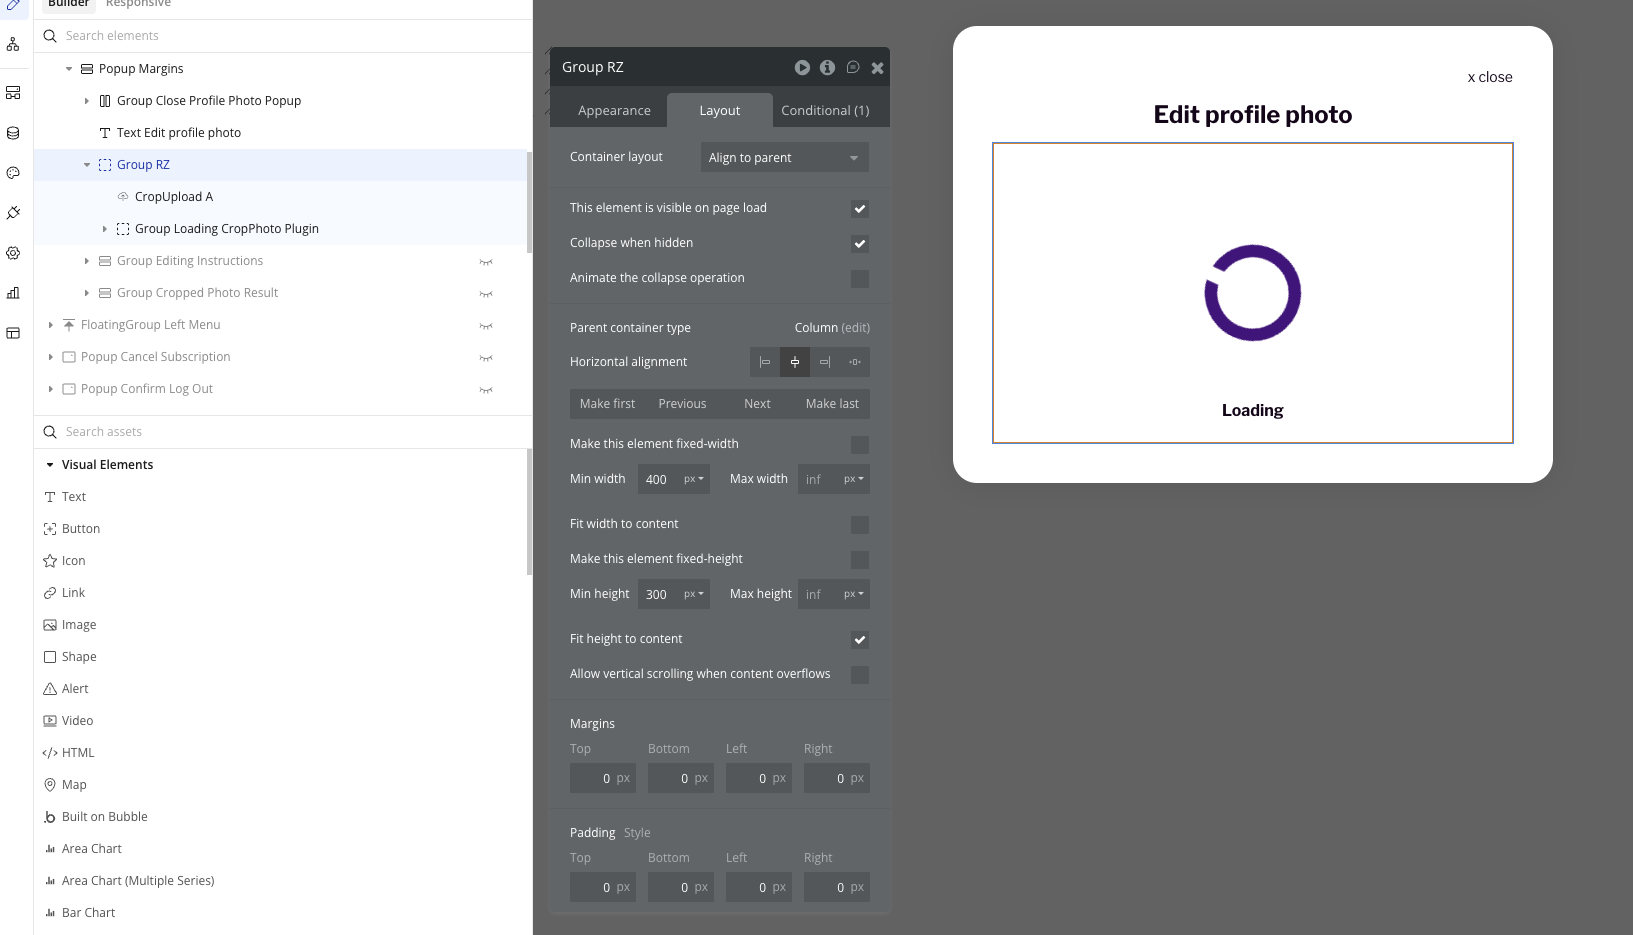Click the Min width input field

point(658,480)
